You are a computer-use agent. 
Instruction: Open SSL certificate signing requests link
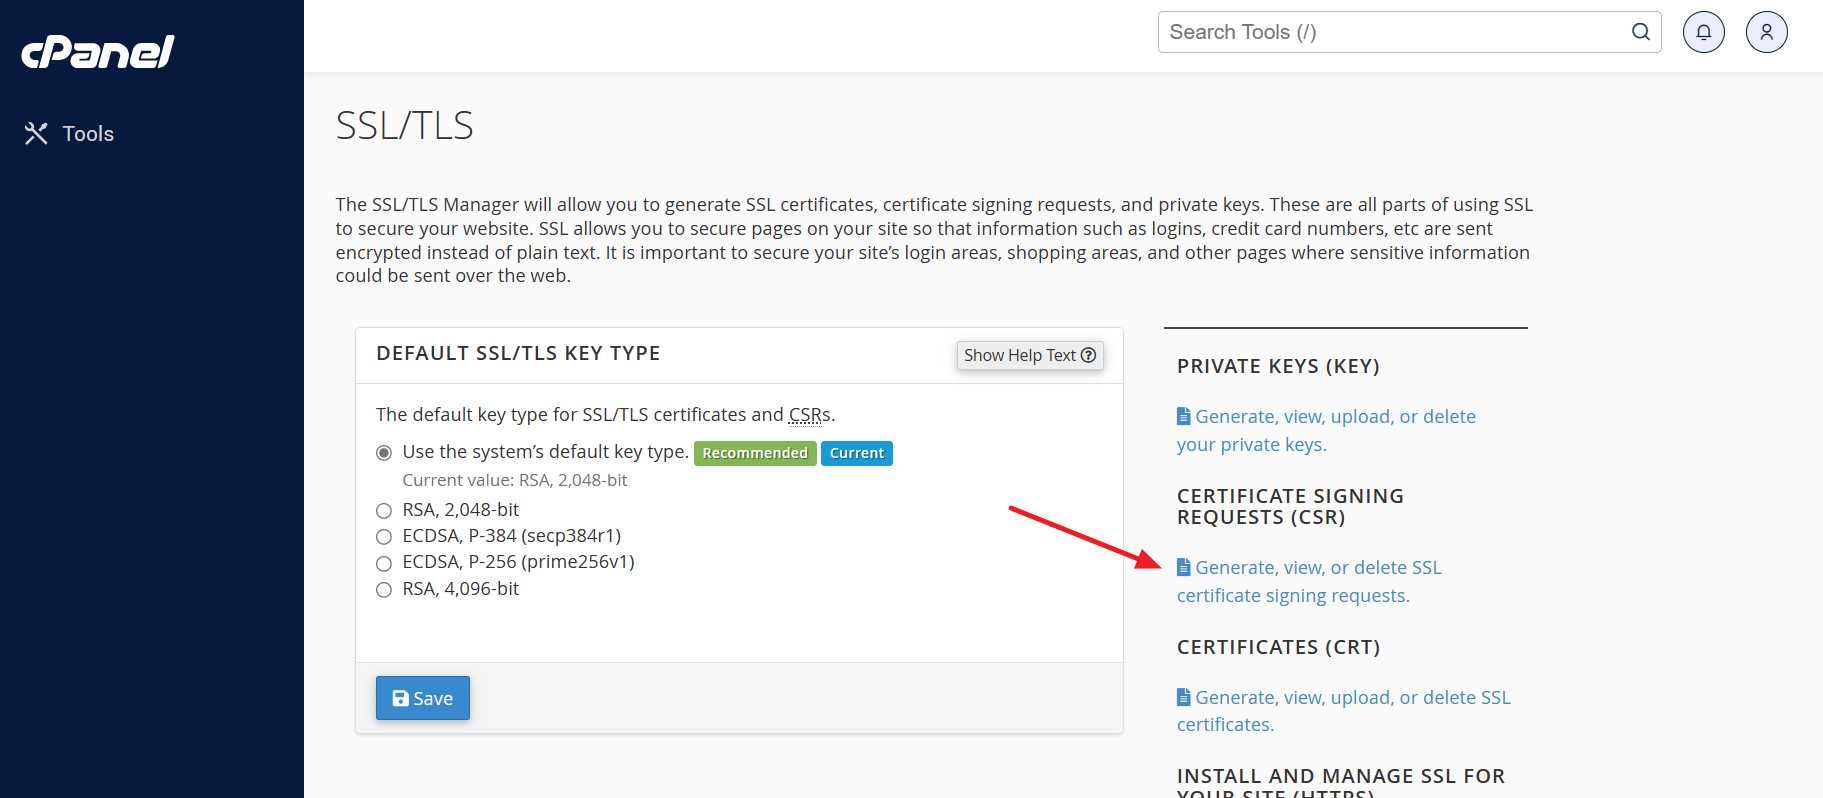point(1309,581)
